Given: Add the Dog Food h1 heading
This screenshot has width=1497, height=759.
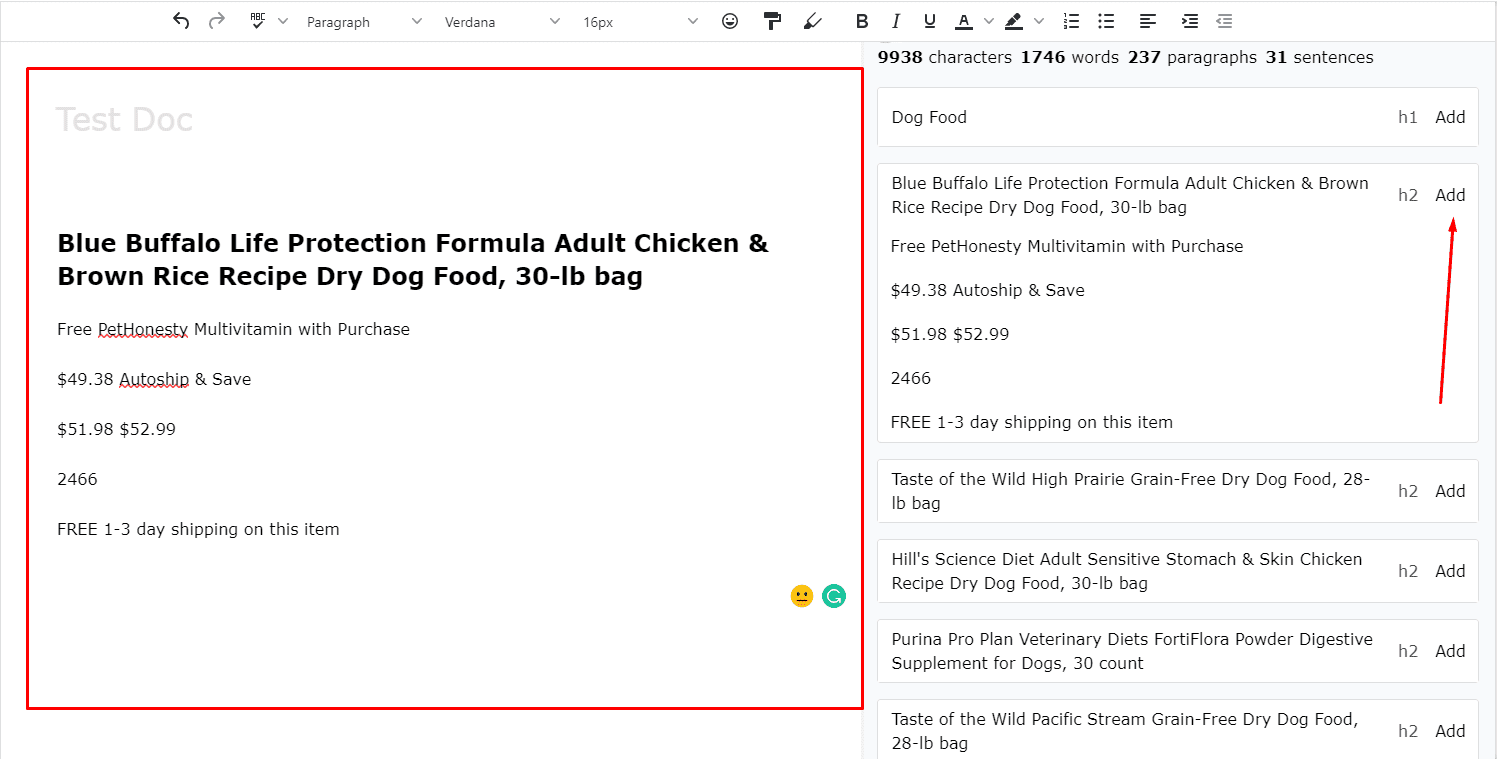Looking at the screenshot, I should tap(1450, 117).
